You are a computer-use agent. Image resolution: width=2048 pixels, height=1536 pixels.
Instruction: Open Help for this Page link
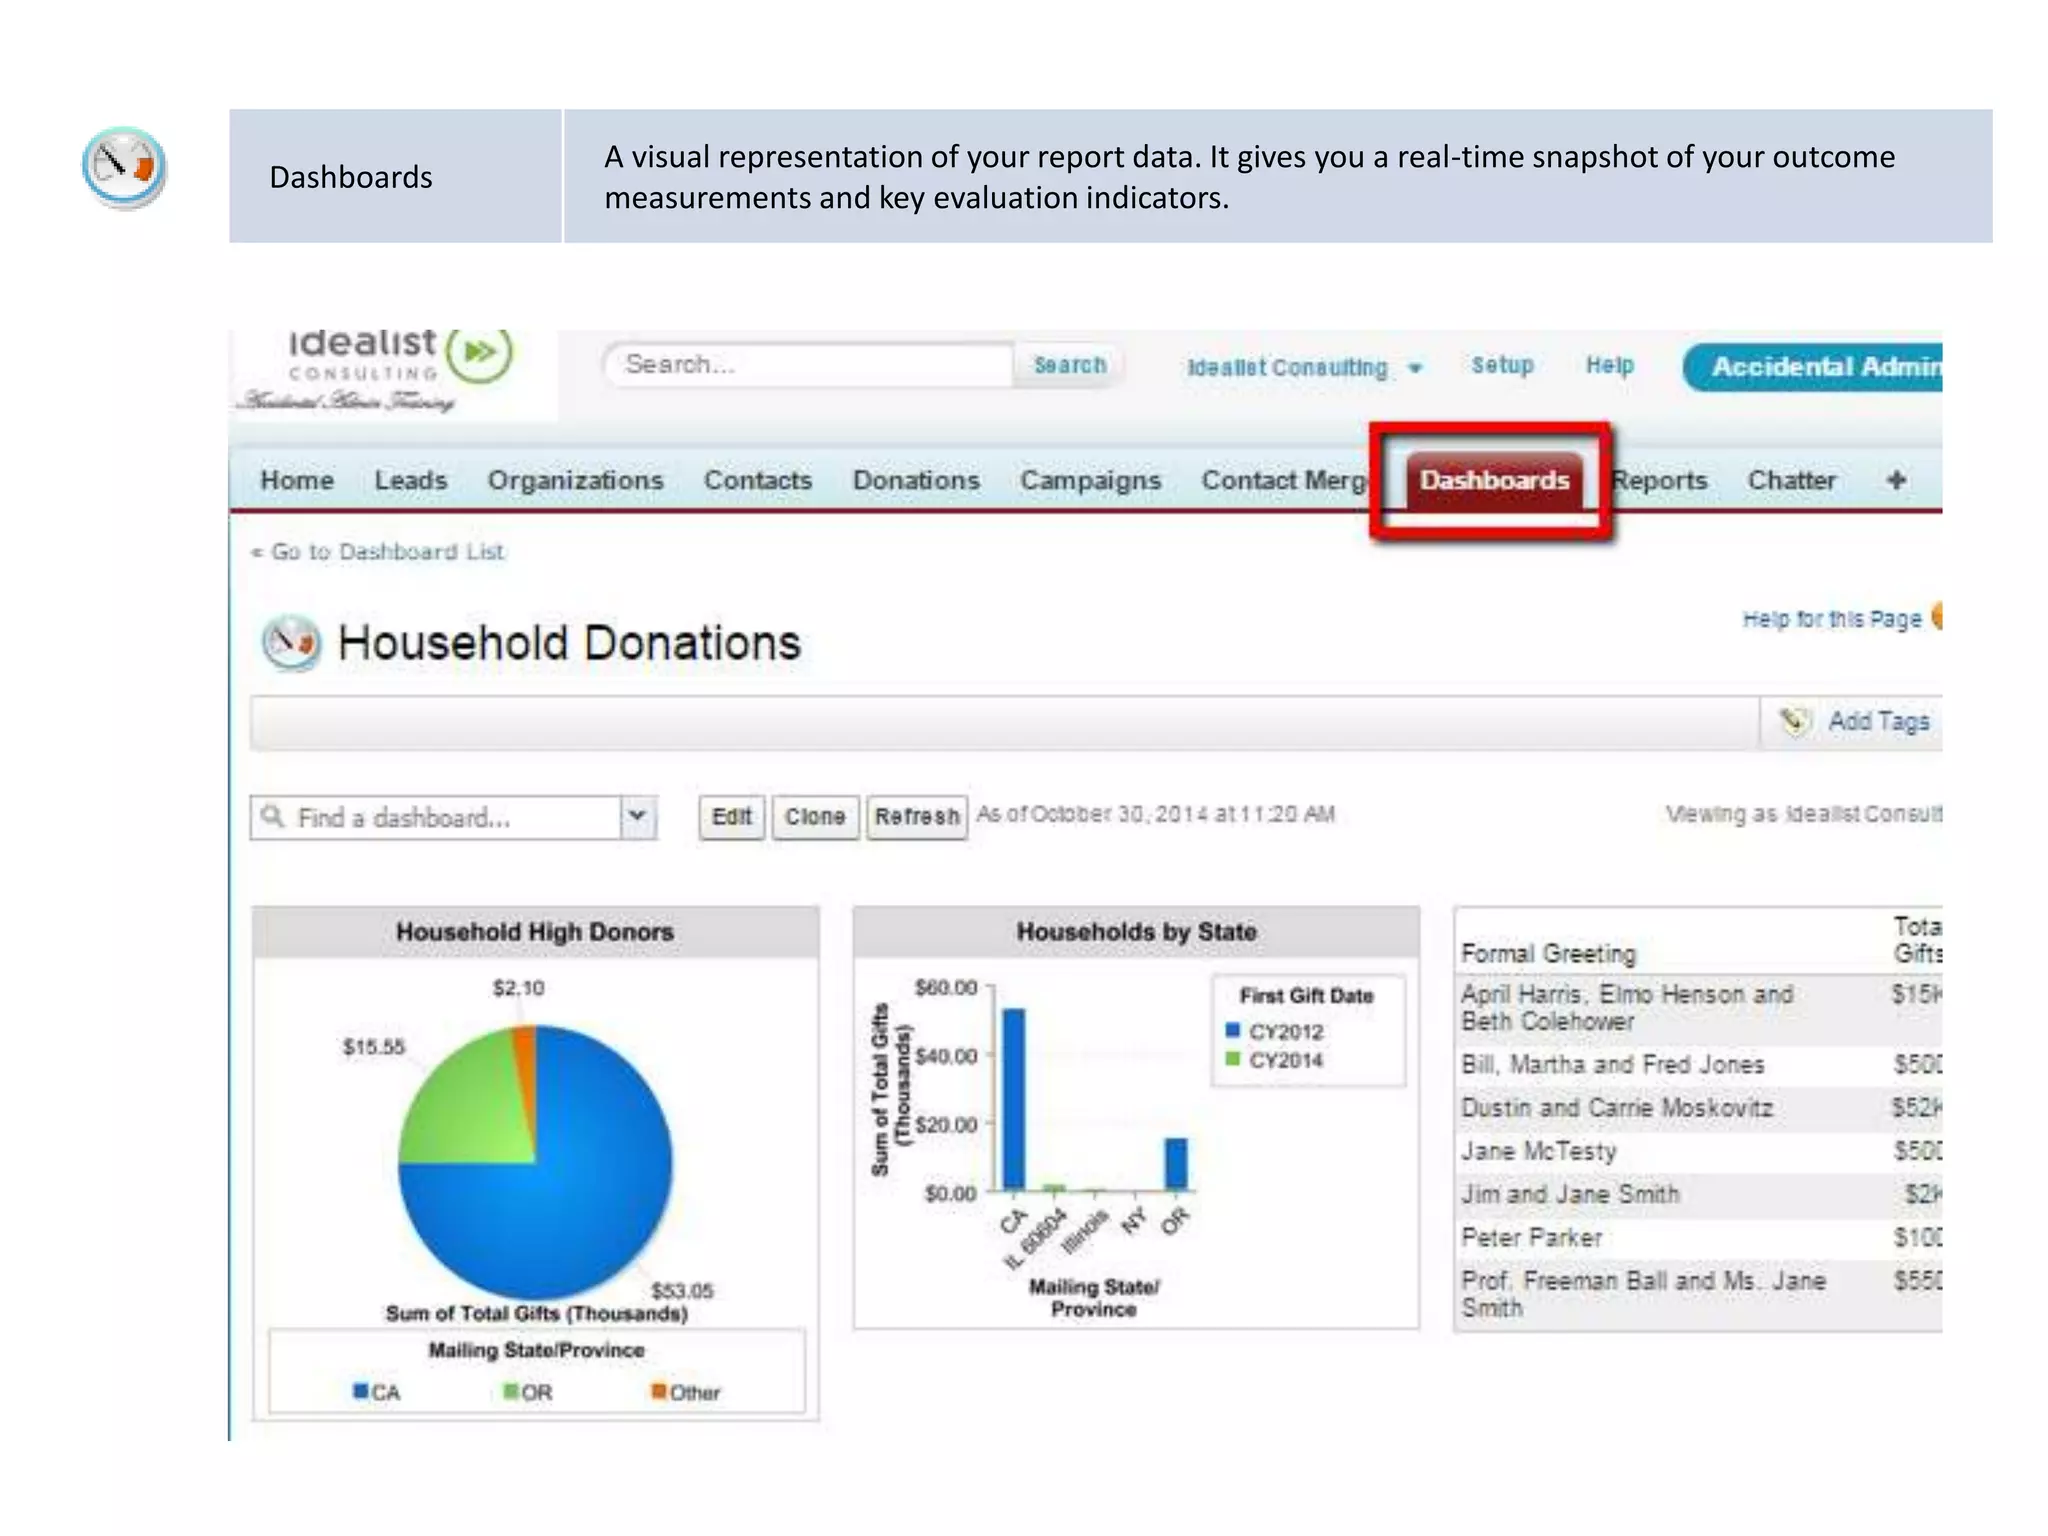tap(1831, 619)
